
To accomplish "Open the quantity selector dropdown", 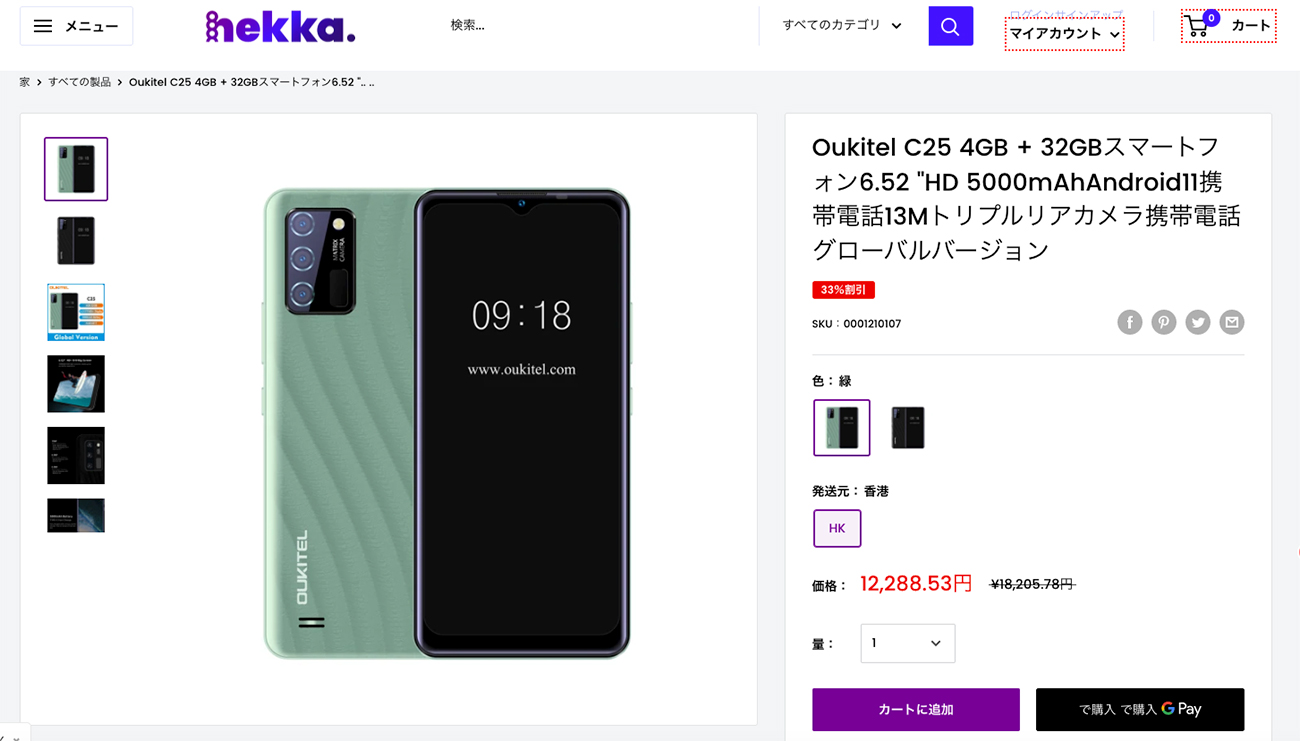I will coord(908,643).
